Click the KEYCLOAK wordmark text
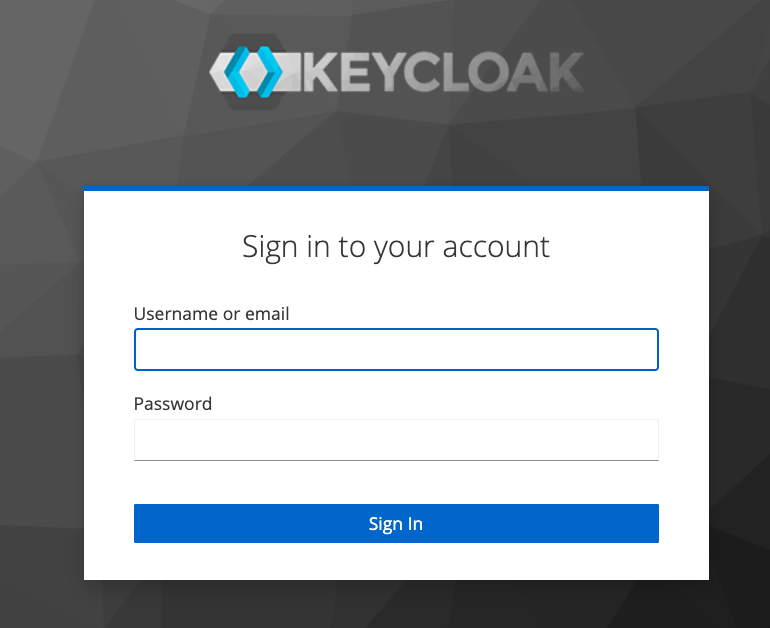 click(x=443, y=72)
